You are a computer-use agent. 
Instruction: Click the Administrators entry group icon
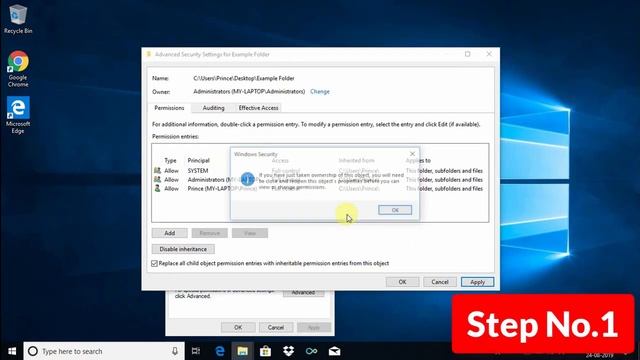pyautogui.click(x=157, y=179)
